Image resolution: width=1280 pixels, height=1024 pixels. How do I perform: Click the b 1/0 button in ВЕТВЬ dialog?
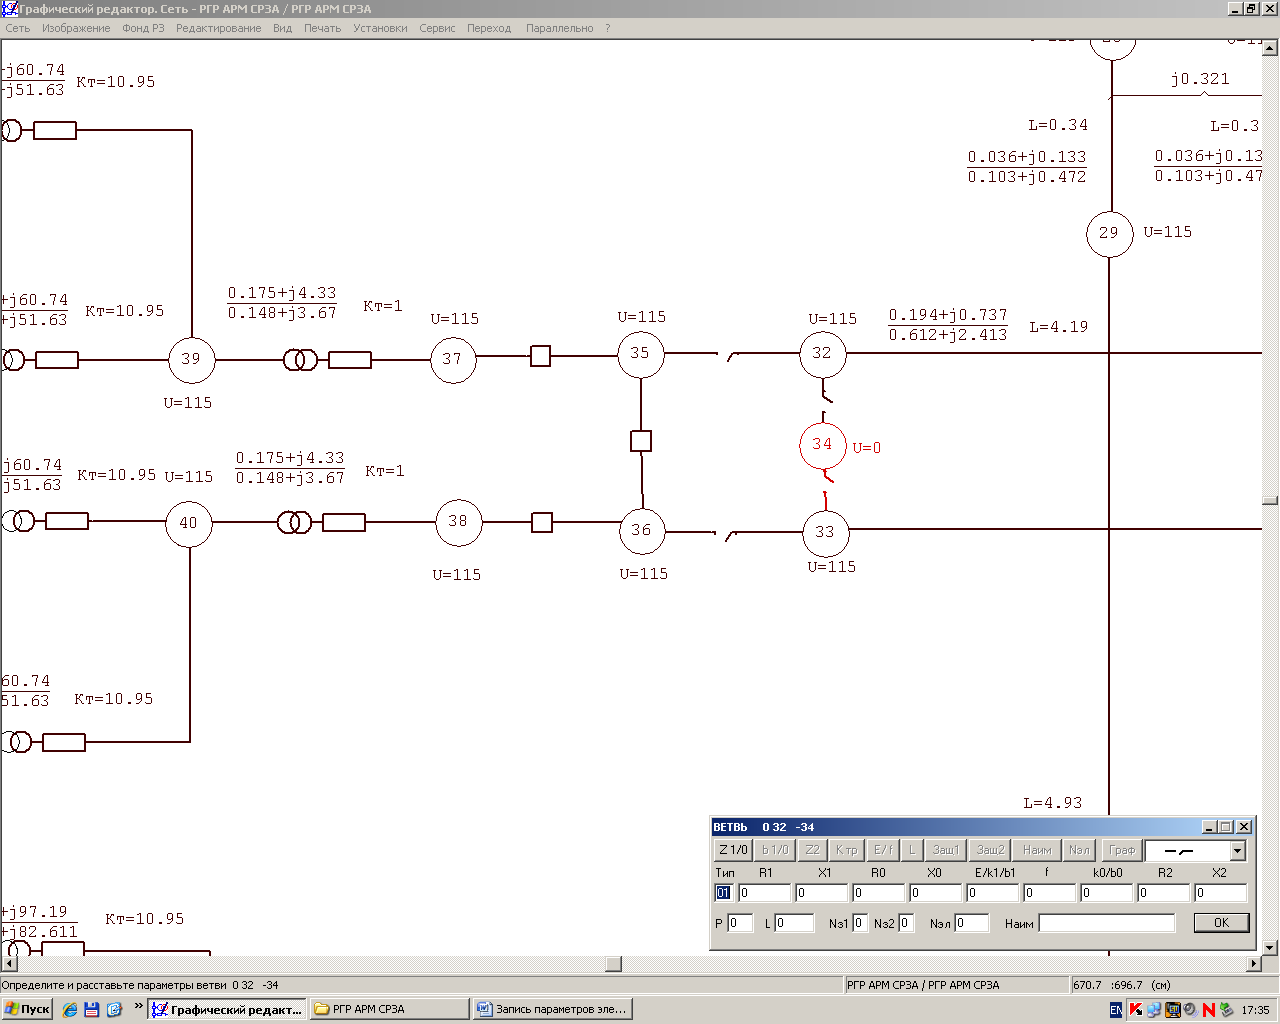[775, 850]
